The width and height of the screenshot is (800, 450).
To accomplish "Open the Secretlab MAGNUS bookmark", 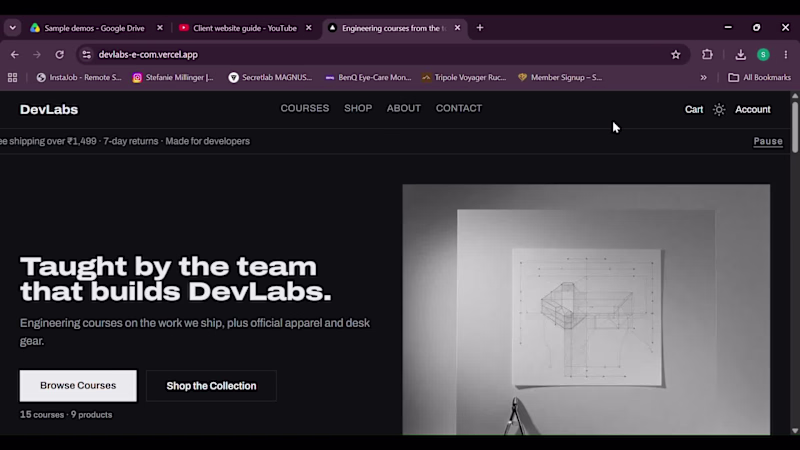I will [270, 78].
